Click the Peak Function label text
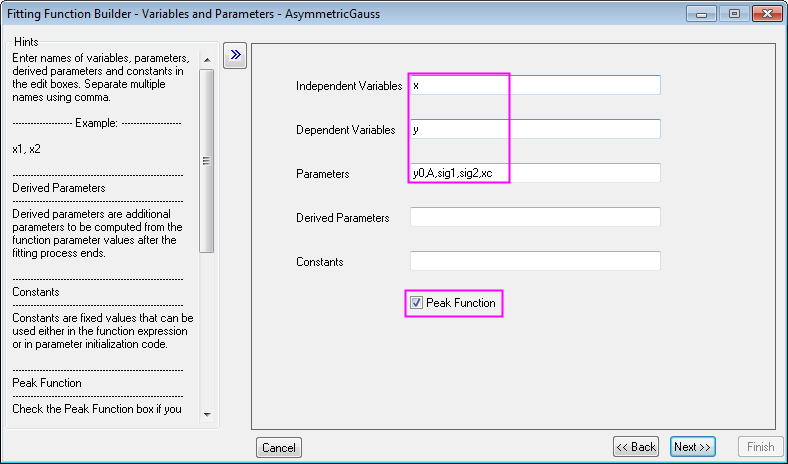 pyautogui.click(x=460, y=302)
